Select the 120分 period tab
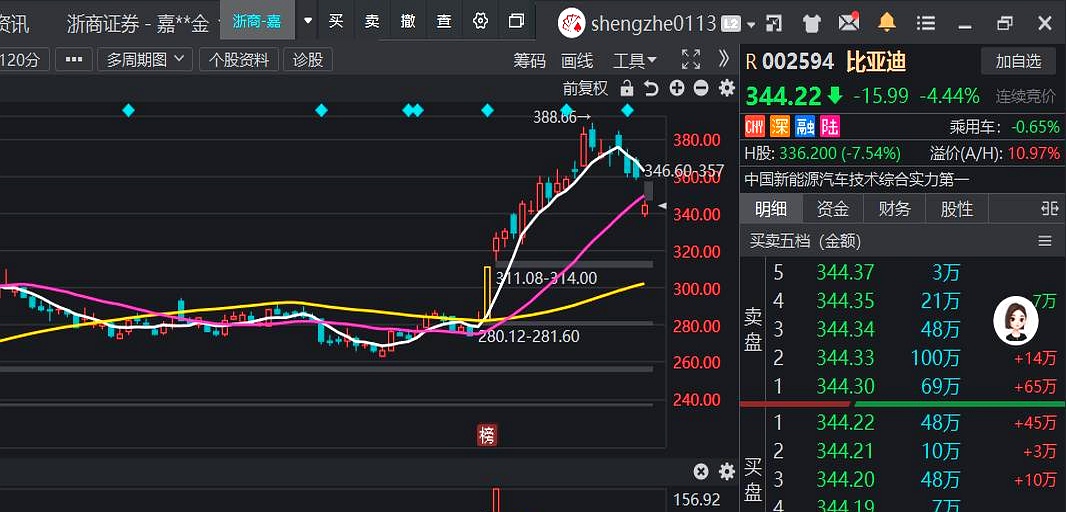This screenshot has height=512, width=1066. point(22,60)
